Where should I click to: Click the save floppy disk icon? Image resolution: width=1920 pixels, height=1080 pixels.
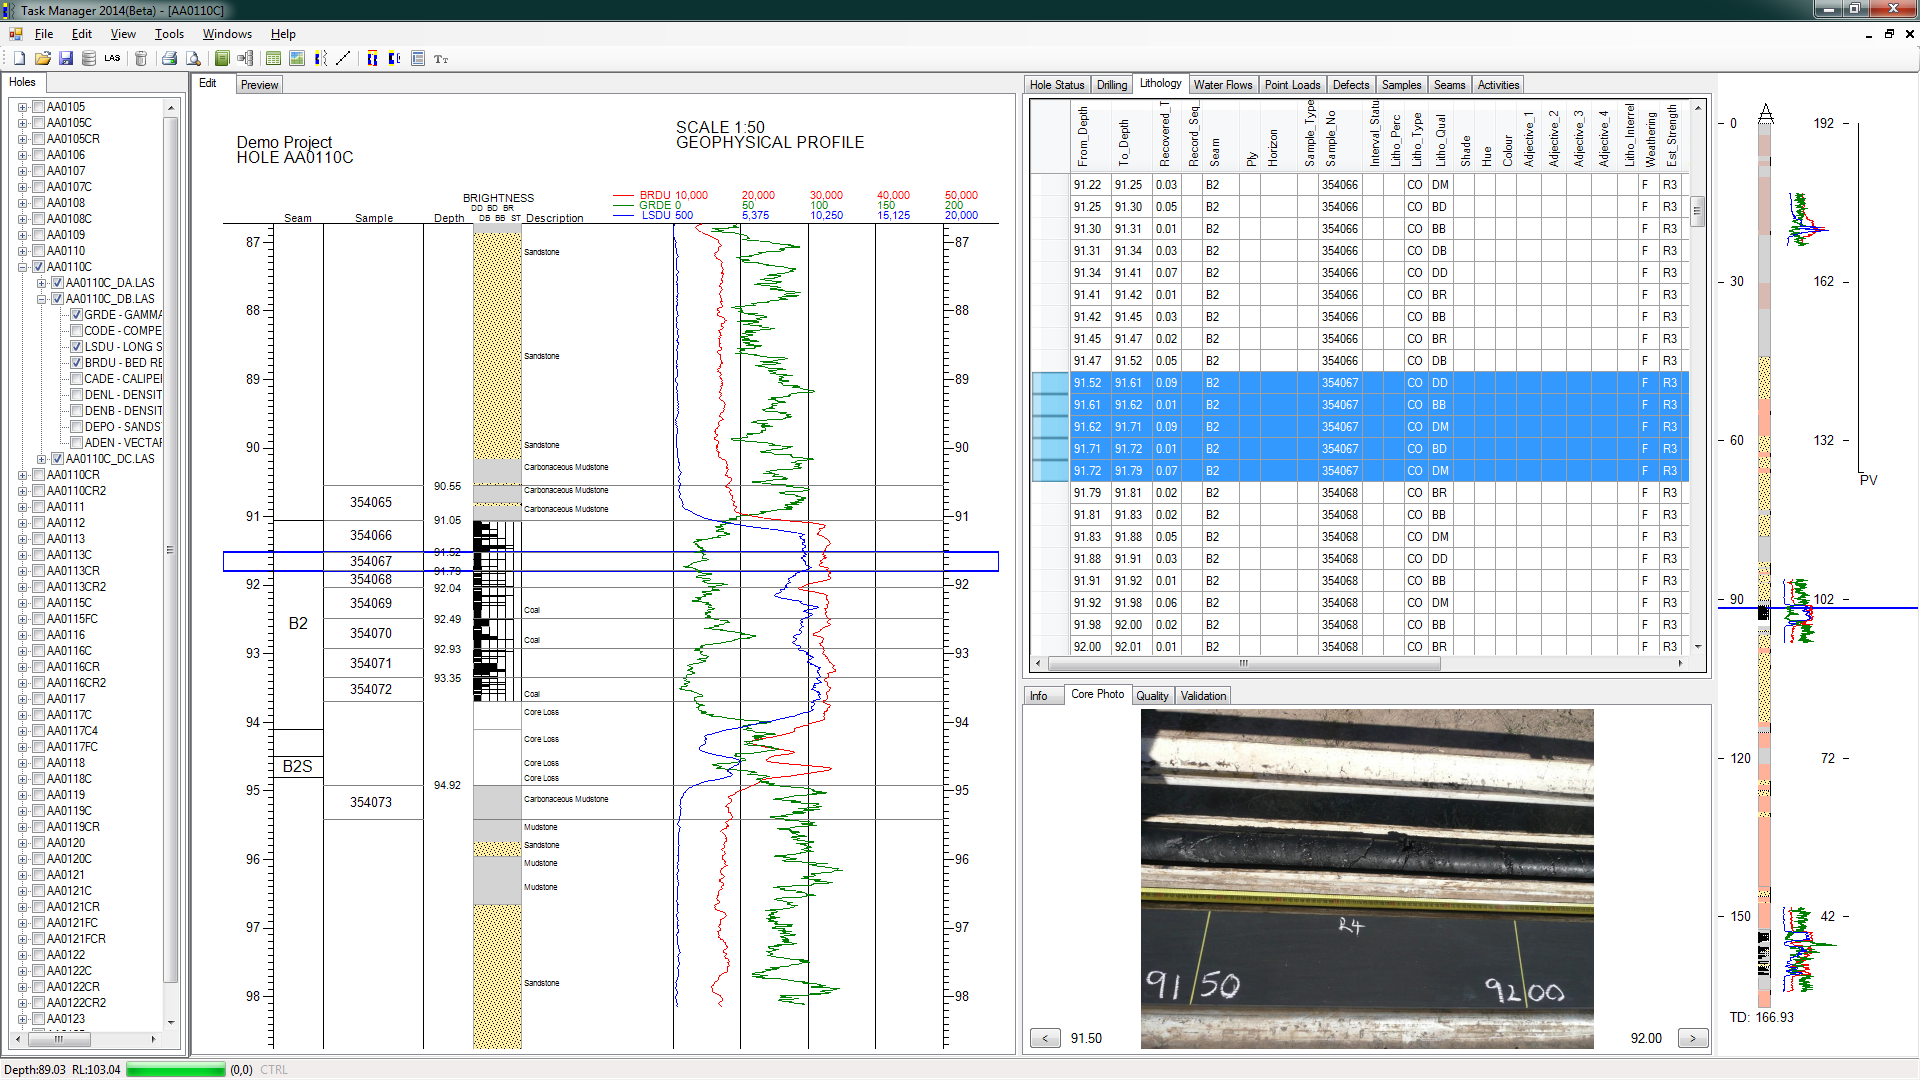66,59
